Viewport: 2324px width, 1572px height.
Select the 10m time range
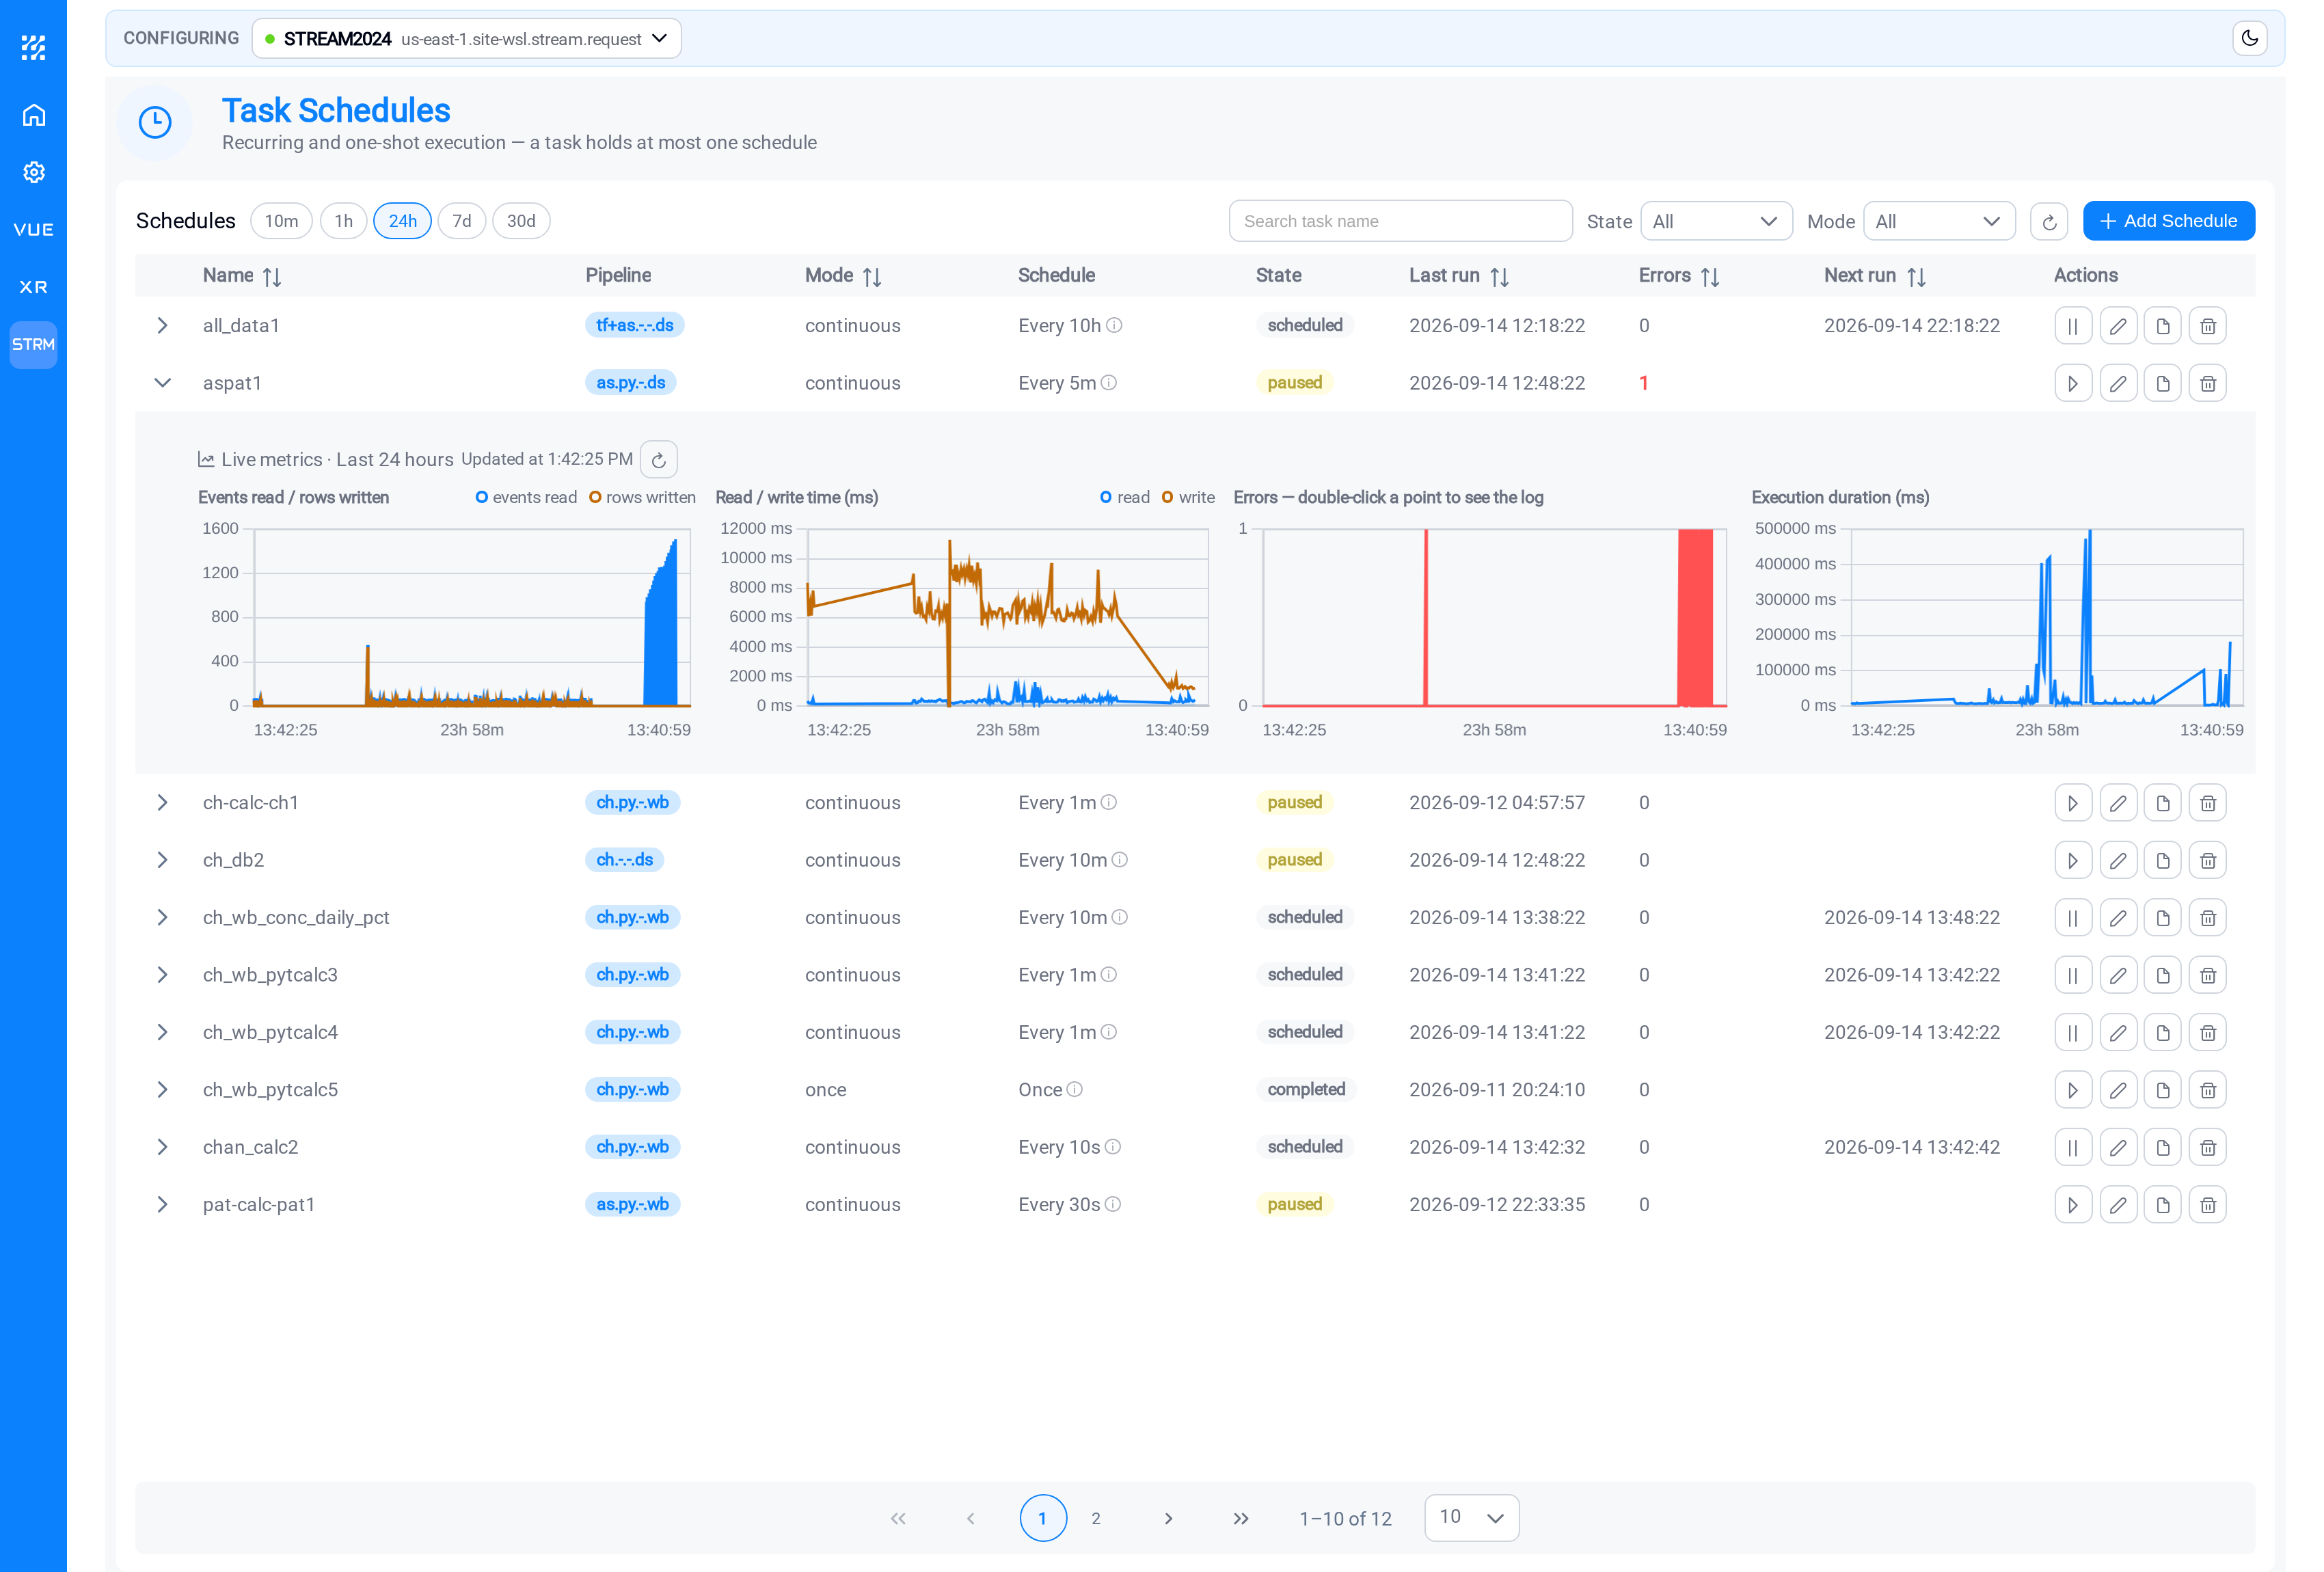tap(281, 221)
